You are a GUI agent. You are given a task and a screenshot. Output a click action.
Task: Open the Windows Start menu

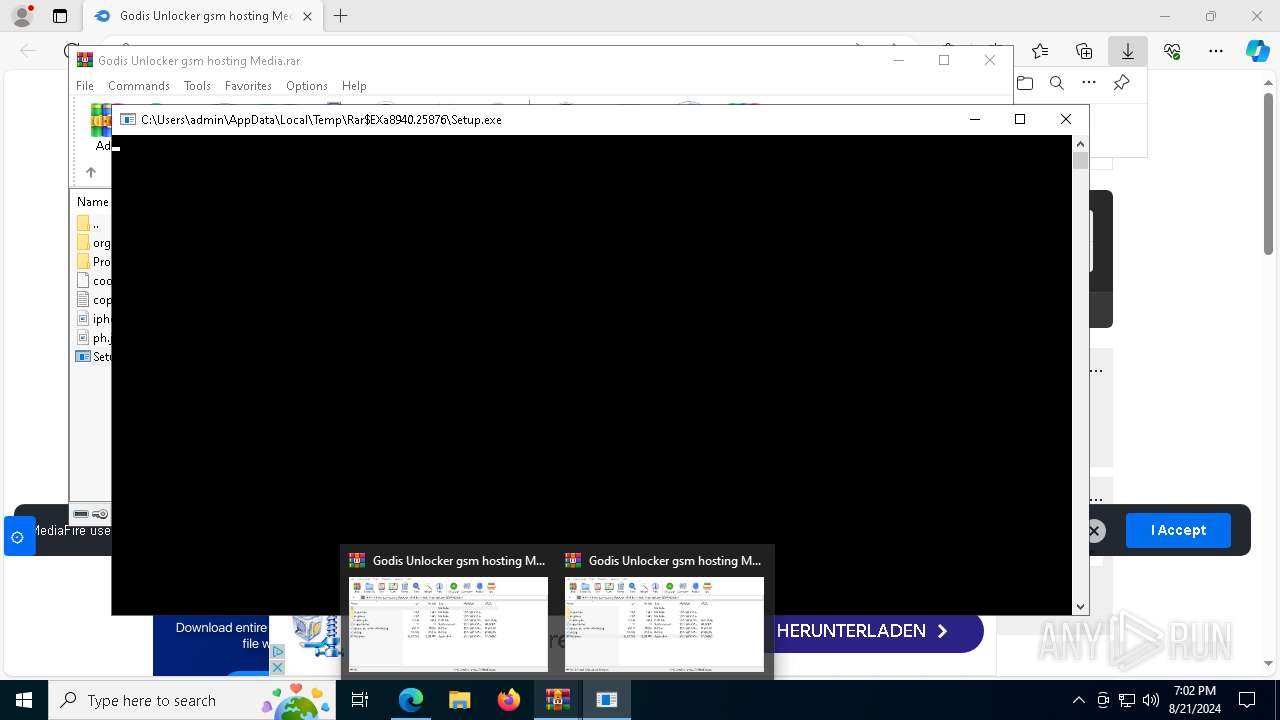pos(24,700)
